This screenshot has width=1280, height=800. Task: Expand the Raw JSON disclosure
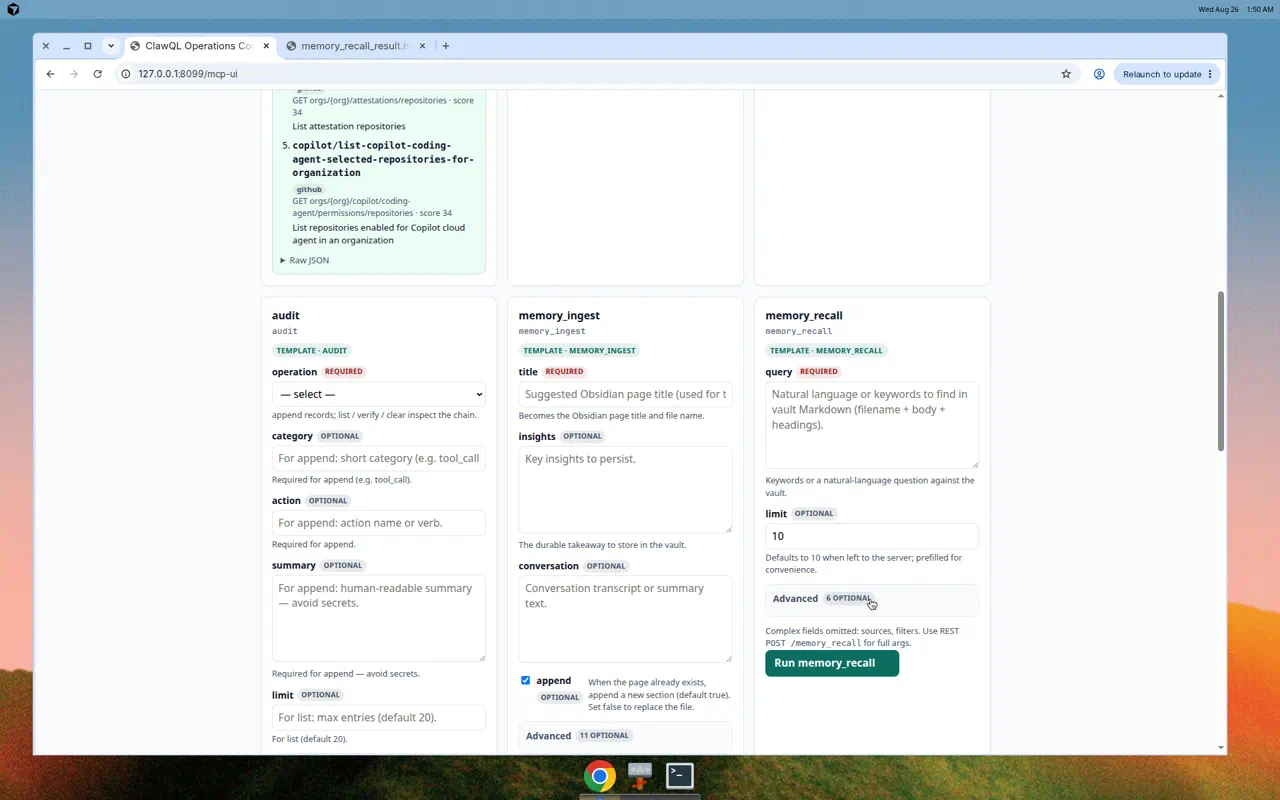304,260
